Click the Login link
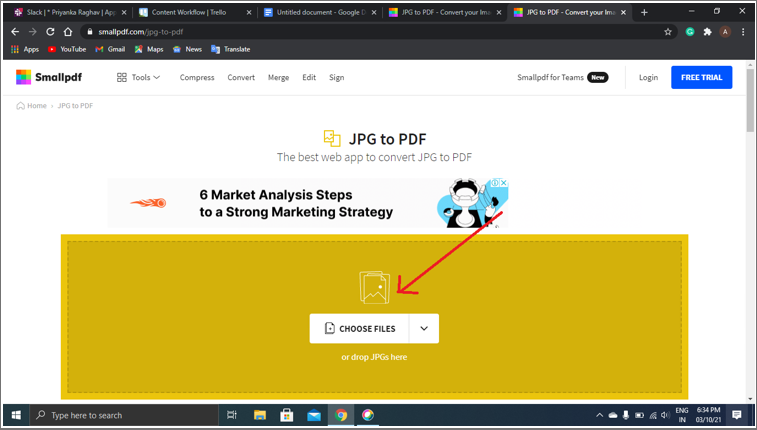757x430 pixels. pyautogui.click(x=648, y=77)
